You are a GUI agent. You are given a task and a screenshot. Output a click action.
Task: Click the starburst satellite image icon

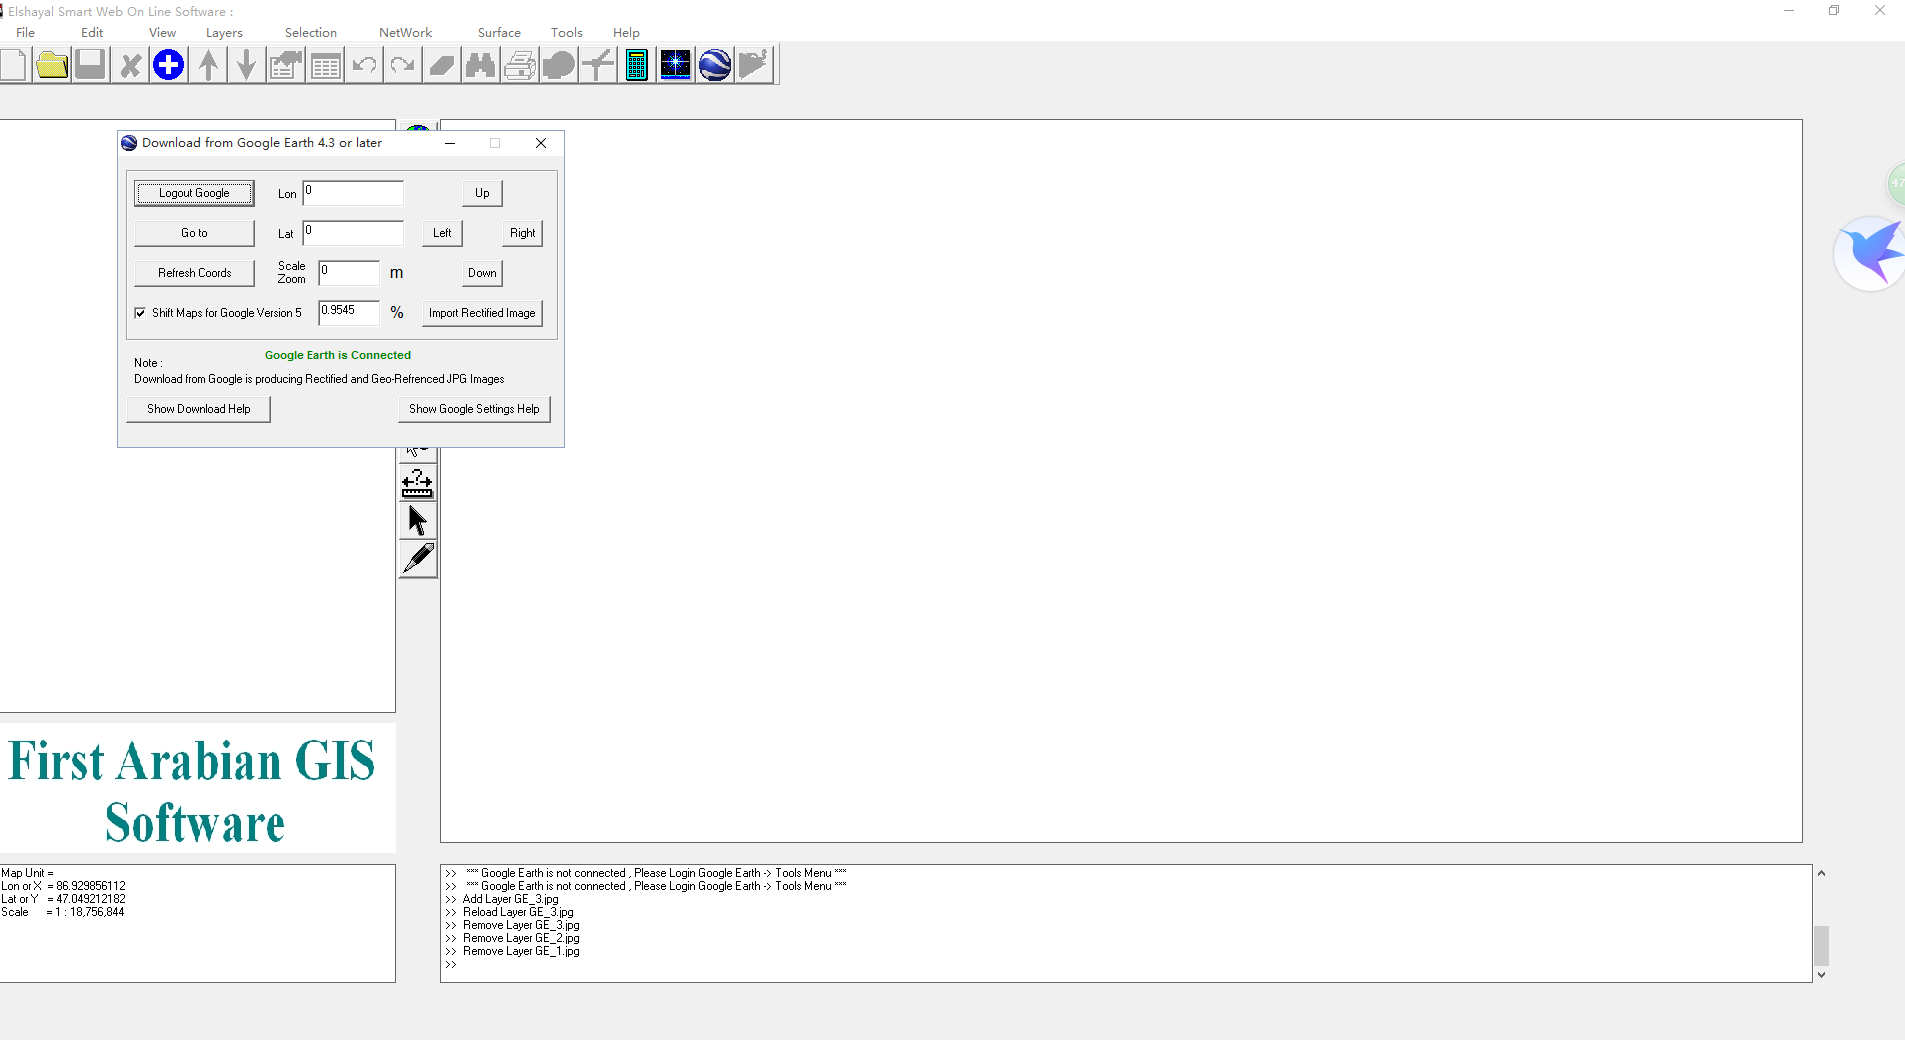(676, 65)
